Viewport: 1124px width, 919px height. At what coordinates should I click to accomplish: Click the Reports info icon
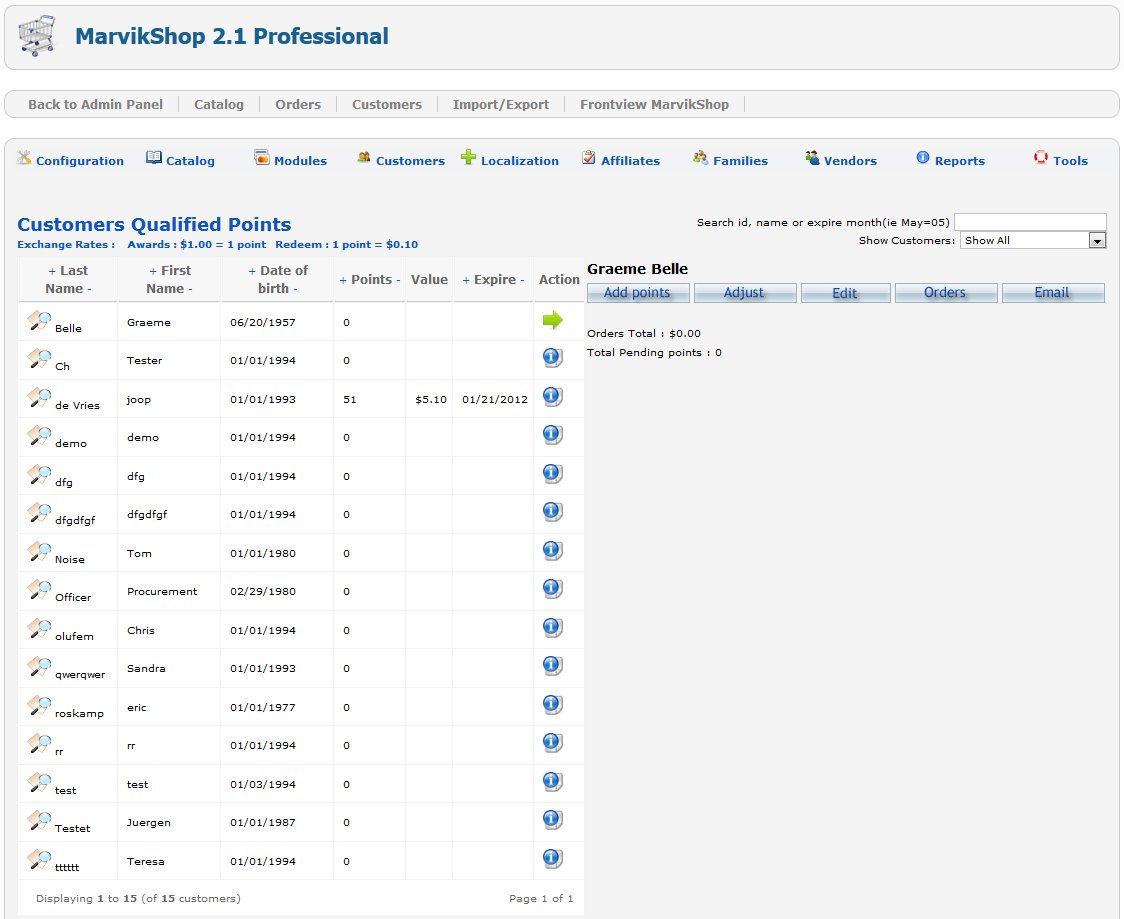pos(923,158)
